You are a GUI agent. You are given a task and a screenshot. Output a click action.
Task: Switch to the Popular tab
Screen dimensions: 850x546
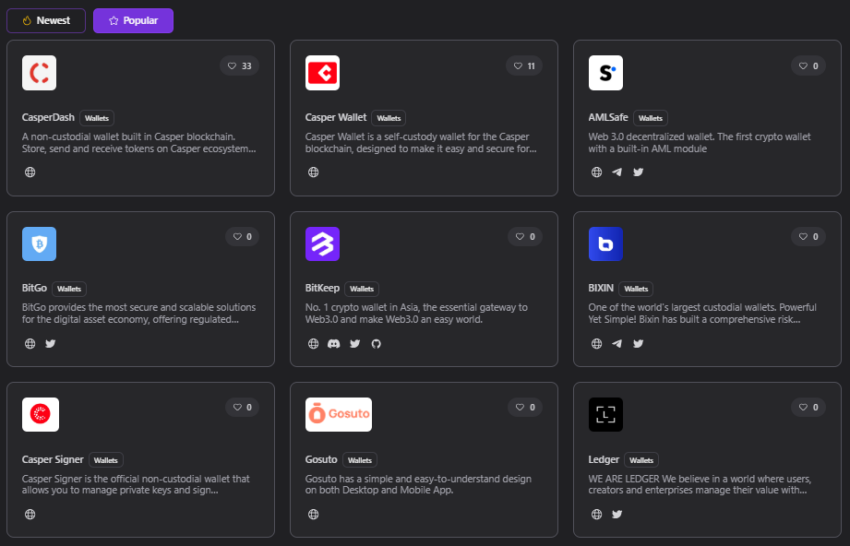coord(133,21)
